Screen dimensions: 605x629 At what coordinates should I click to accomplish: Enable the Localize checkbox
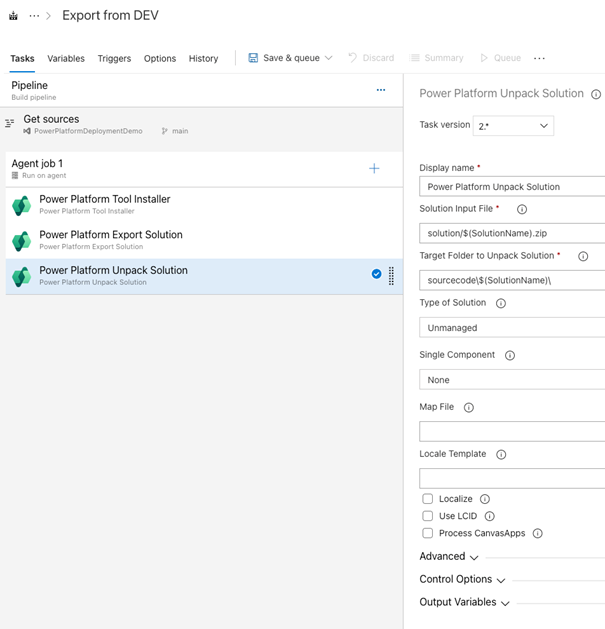click(x=428, y=499)
